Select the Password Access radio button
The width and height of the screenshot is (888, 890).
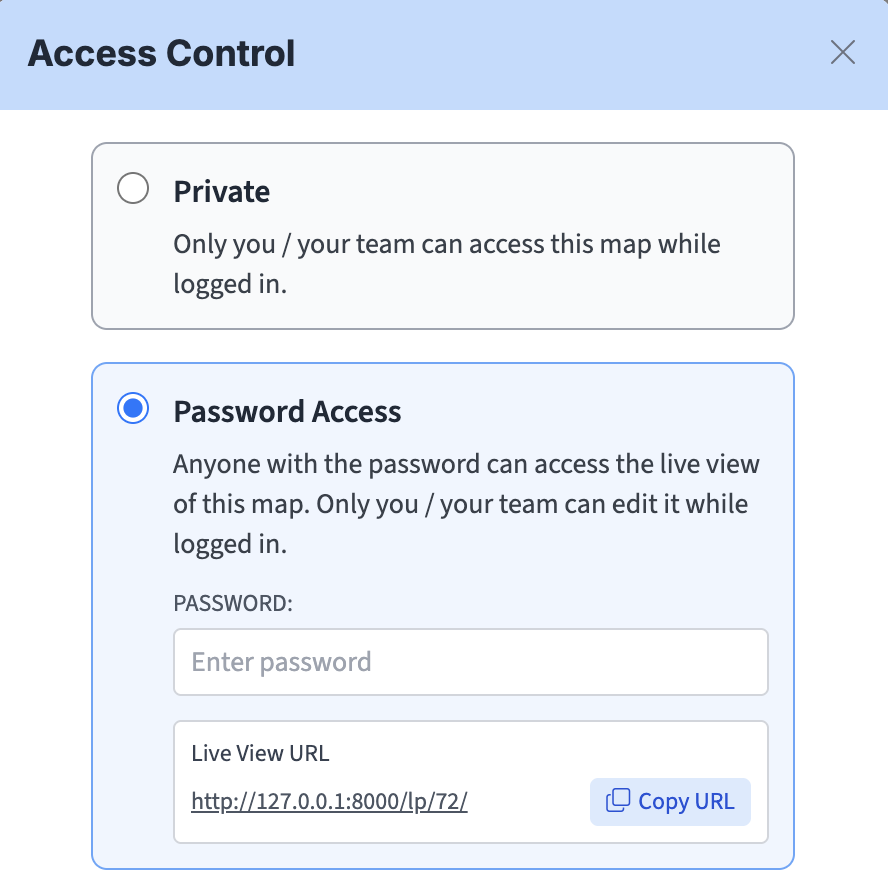click(133, 409)
